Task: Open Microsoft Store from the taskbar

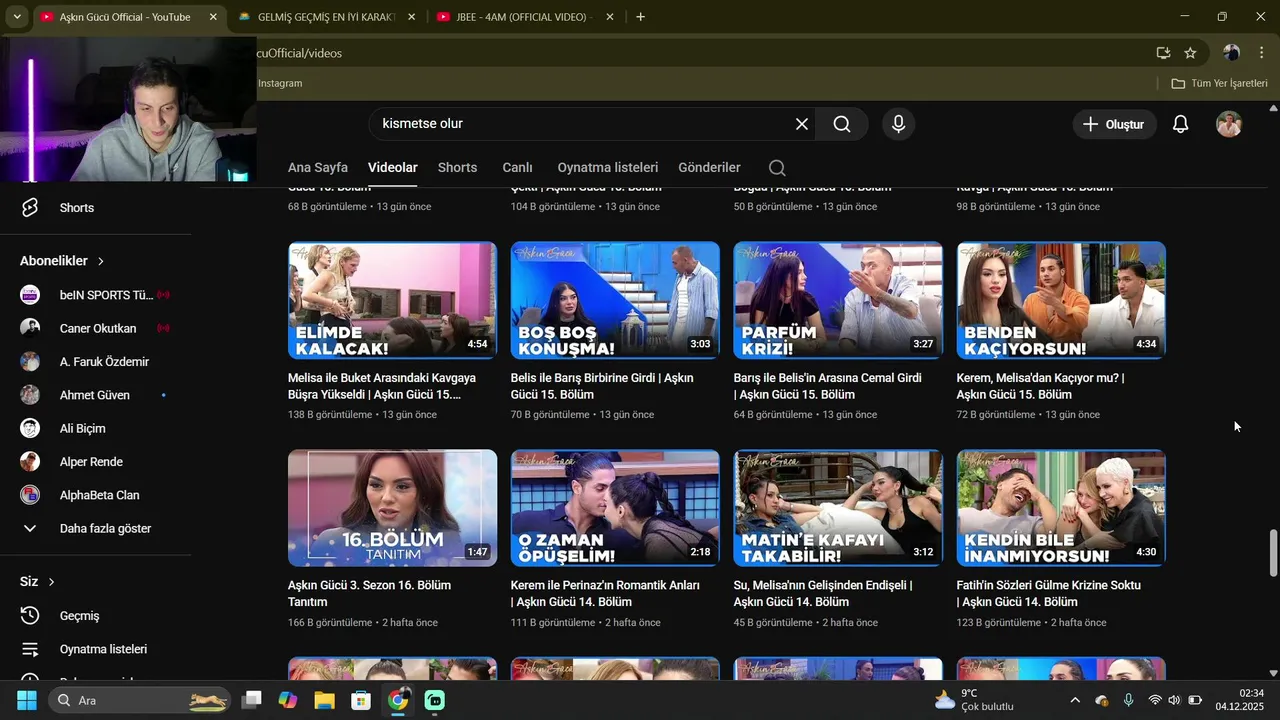Action: tap(361, 700)
